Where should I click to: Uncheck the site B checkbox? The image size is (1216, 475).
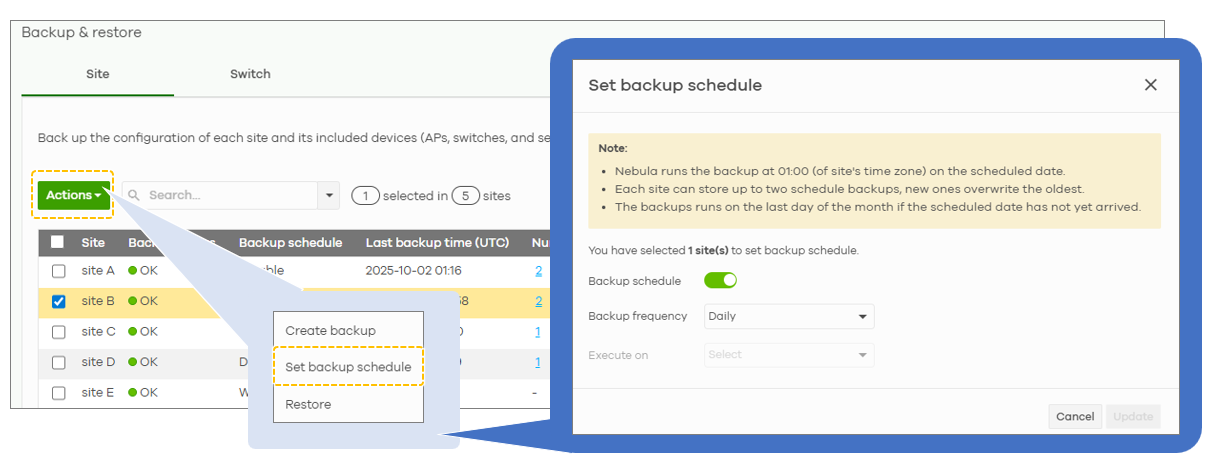pos(58,301)
